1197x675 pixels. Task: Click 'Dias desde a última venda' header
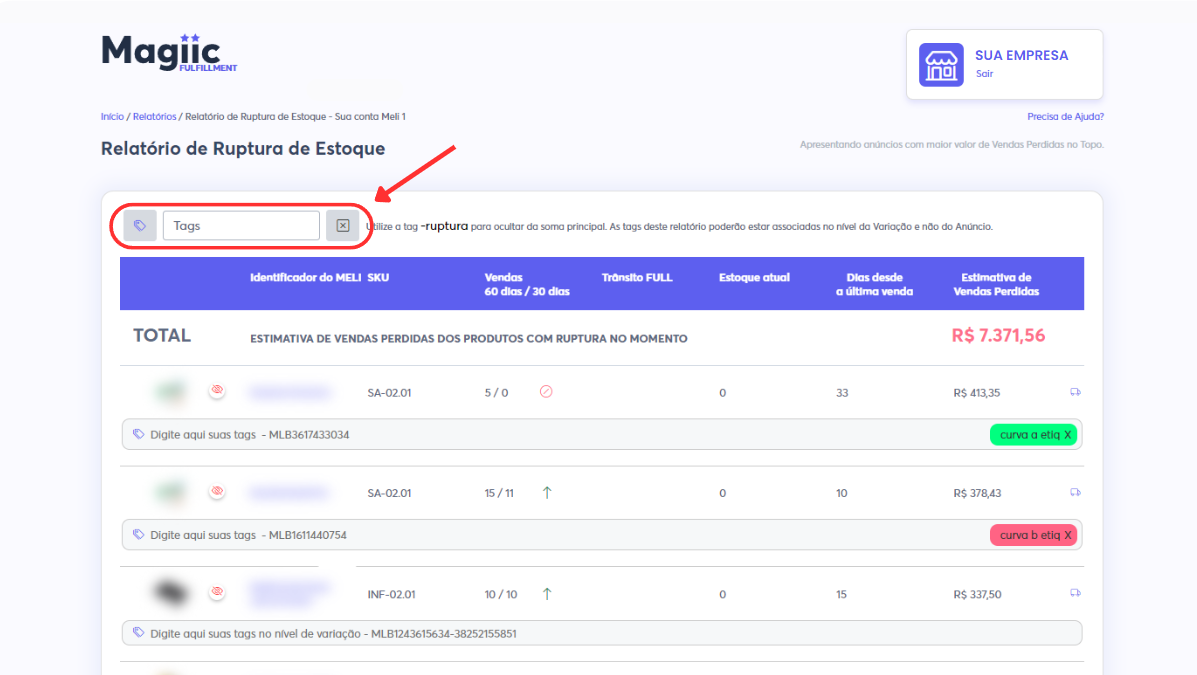874,284
